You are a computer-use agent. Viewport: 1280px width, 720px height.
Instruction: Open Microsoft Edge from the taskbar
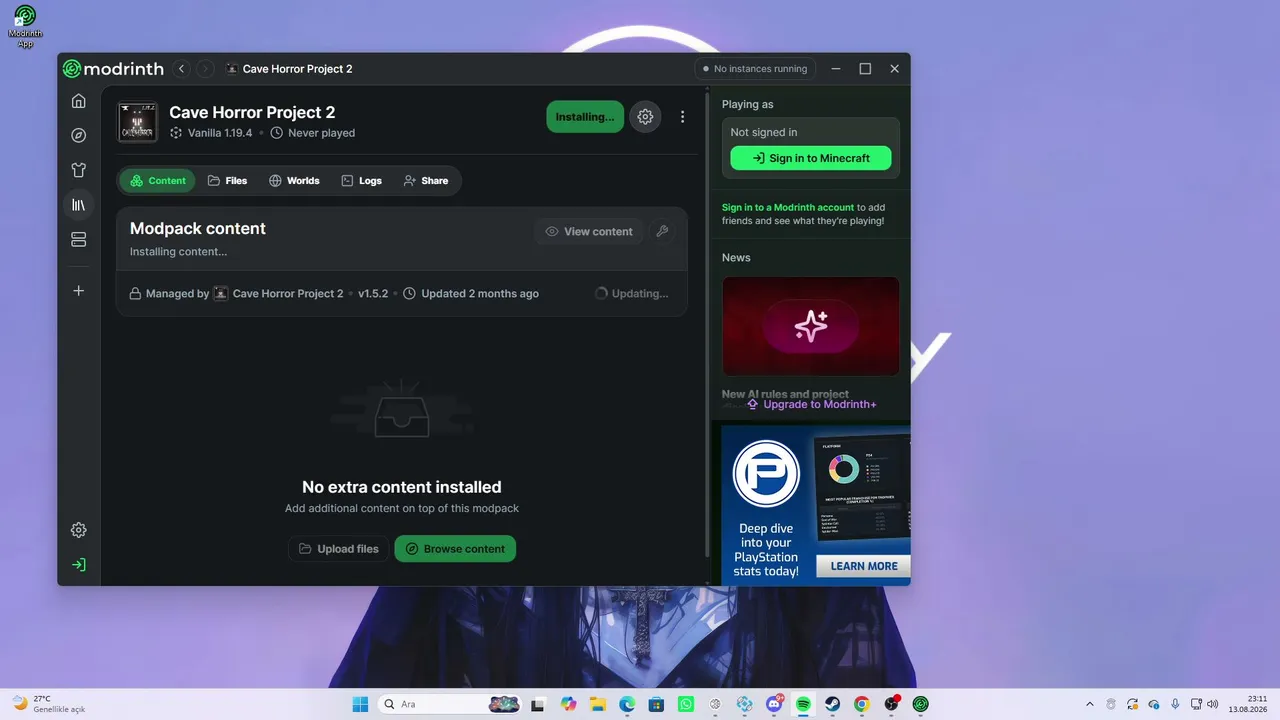[627, 704]
